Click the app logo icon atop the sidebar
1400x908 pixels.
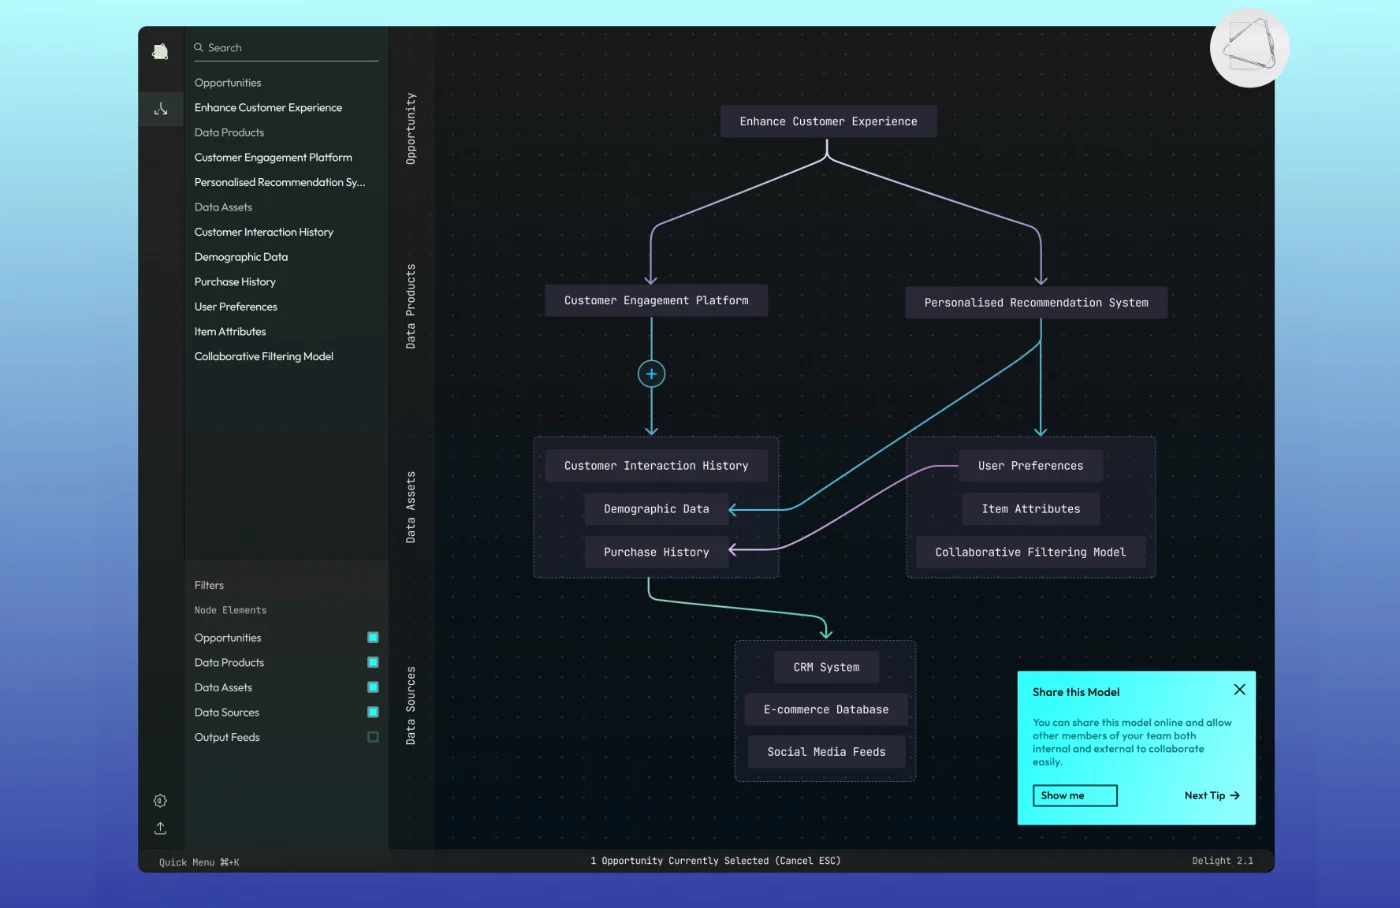(x=160, y=51)
